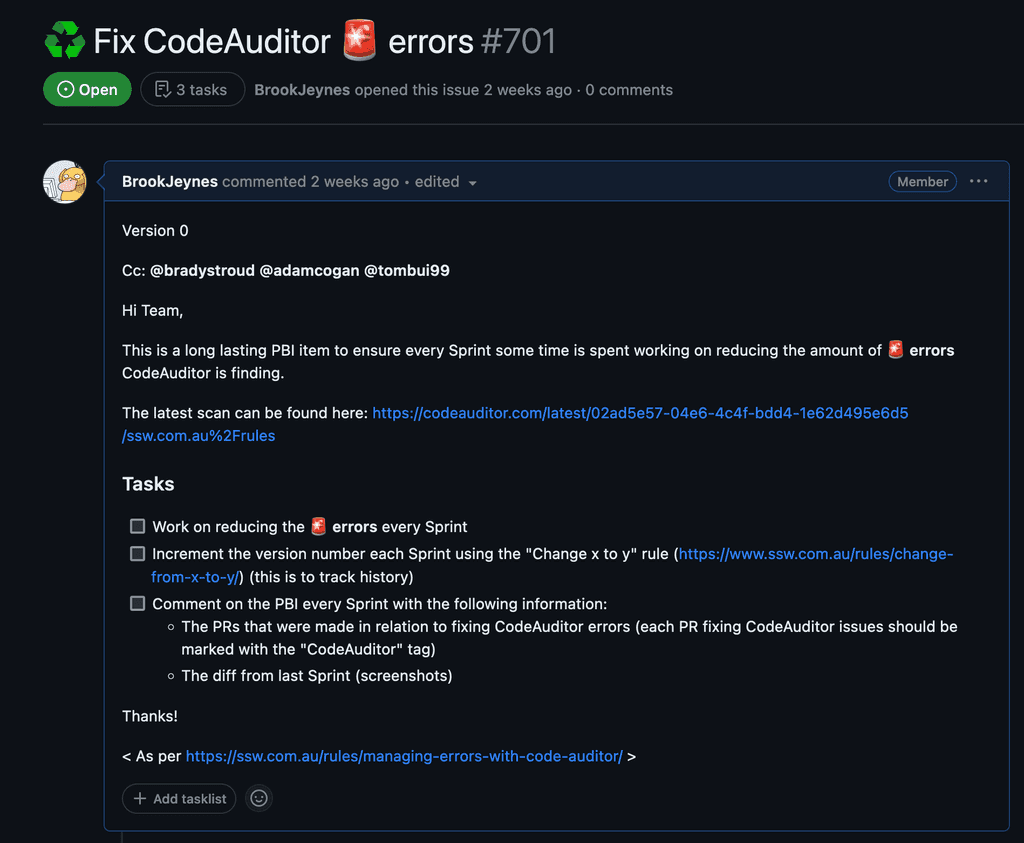The height and width of the screenshot is (843, 1024).
Task: Add a reaction with the smiley icon
Action: [x=259, y=798]
